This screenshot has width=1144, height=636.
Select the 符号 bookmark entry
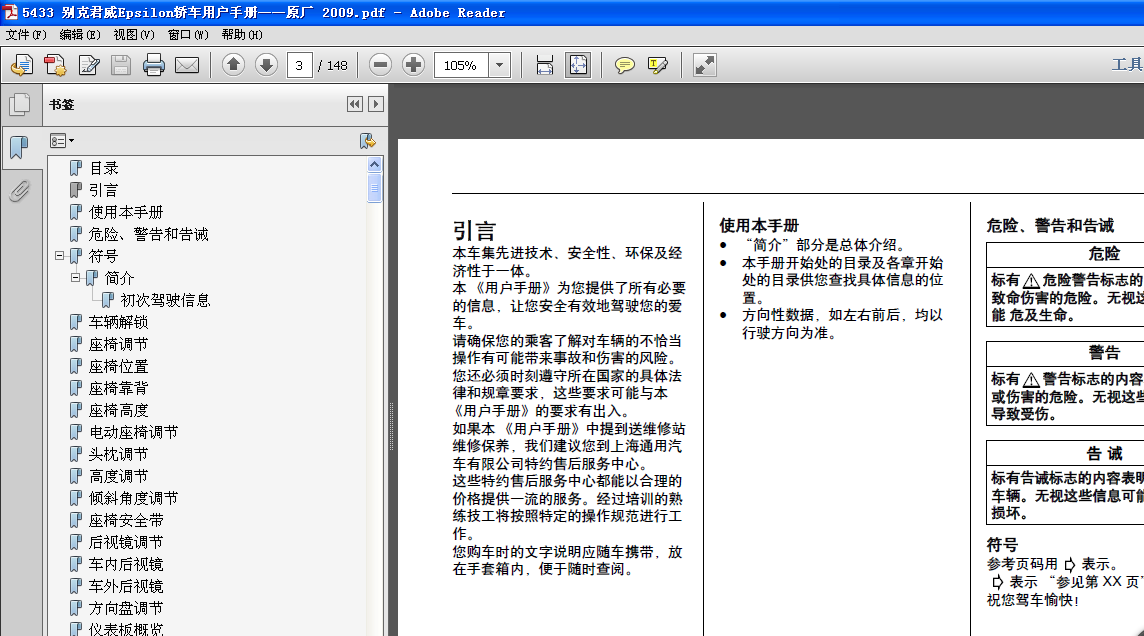click(103, 256)
